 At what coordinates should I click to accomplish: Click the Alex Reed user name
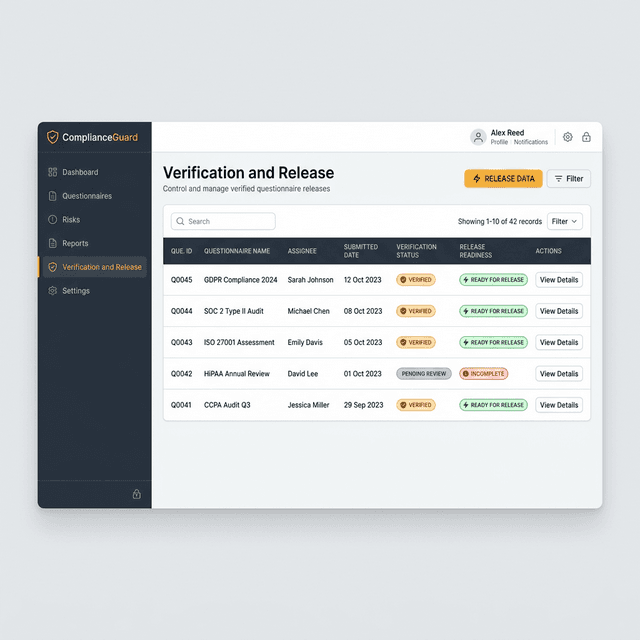pyautogui.click(x=507, y=133)
